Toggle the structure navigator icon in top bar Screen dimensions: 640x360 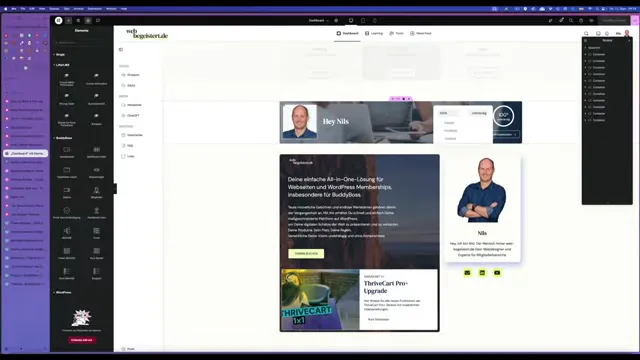point(88,20)
